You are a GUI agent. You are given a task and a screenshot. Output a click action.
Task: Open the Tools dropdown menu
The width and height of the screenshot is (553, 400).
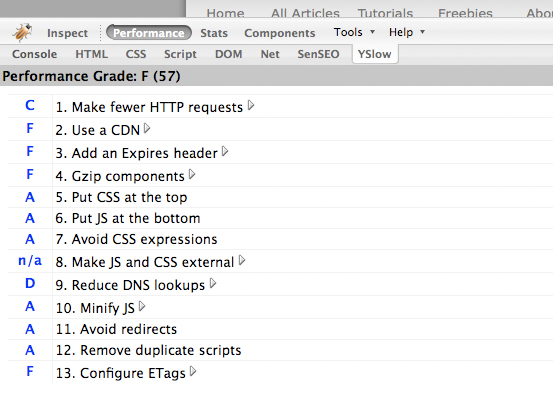[354, 32]
